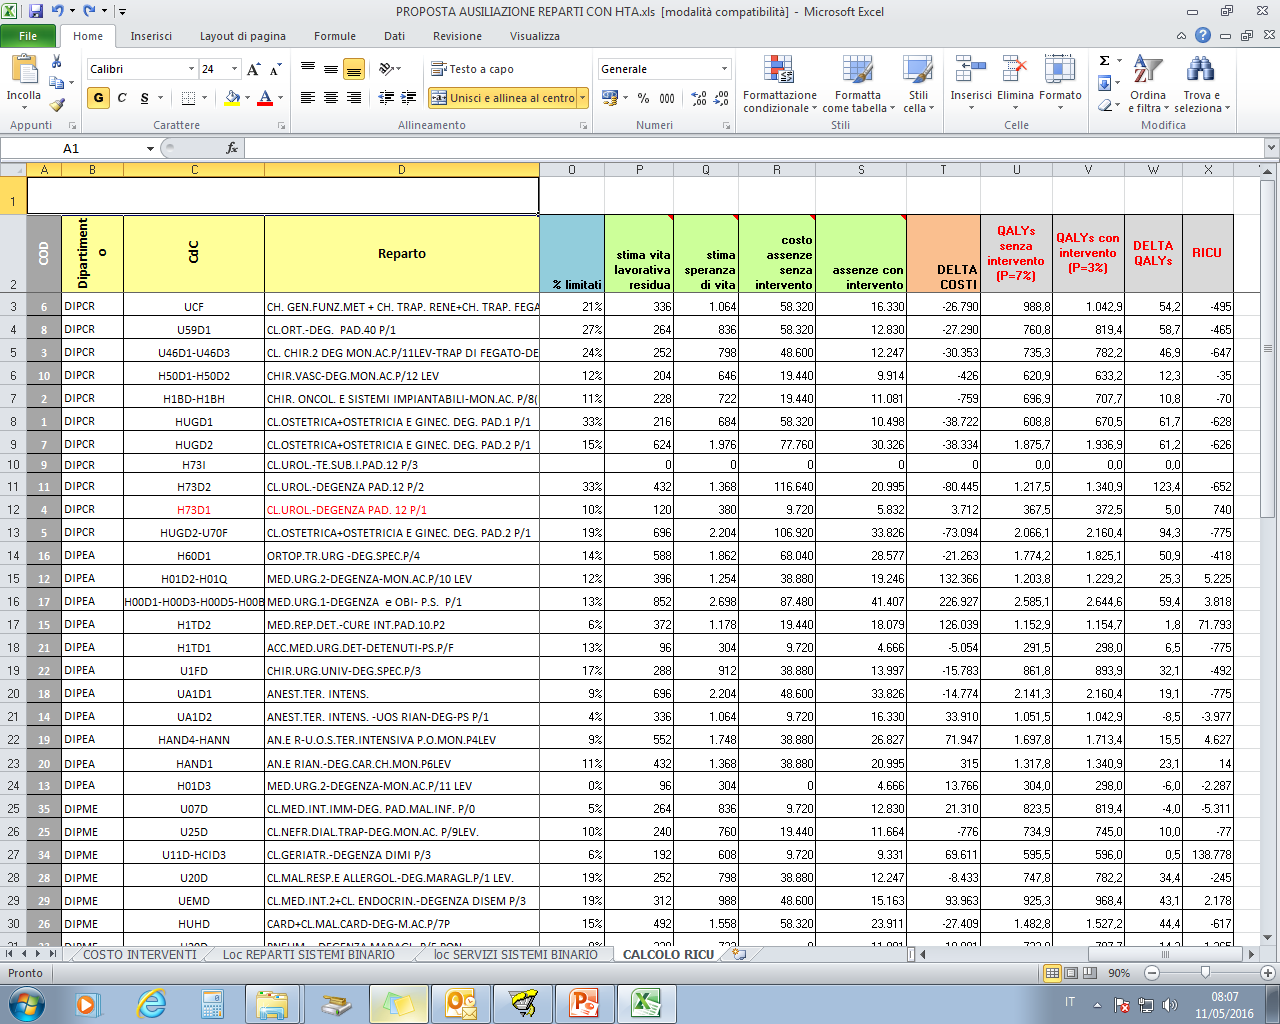Toggle underline with the S button

(145, 97)
